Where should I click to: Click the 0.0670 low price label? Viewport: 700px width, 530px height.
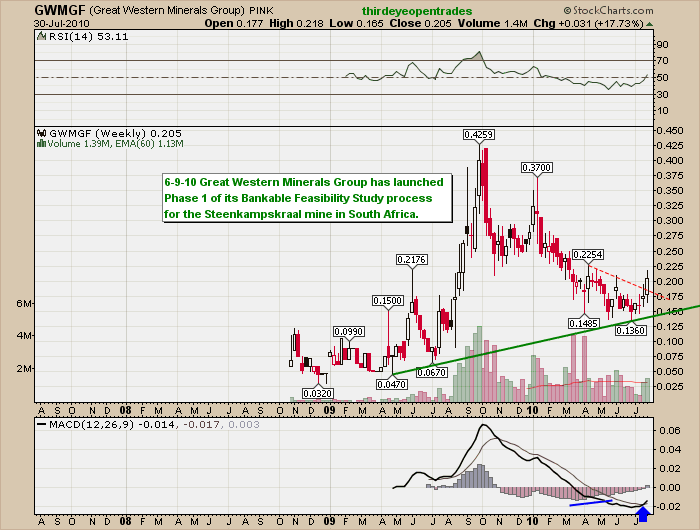(431, 372)
